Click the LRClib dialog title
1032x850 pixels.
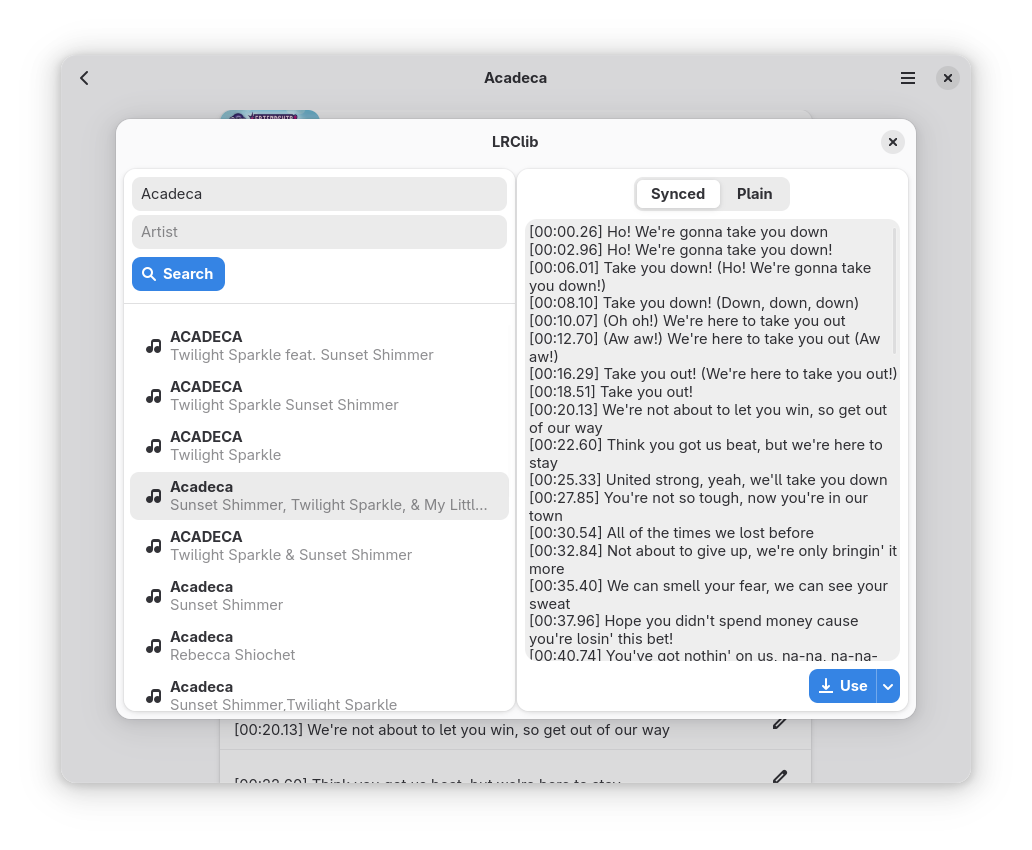[515, 142]
